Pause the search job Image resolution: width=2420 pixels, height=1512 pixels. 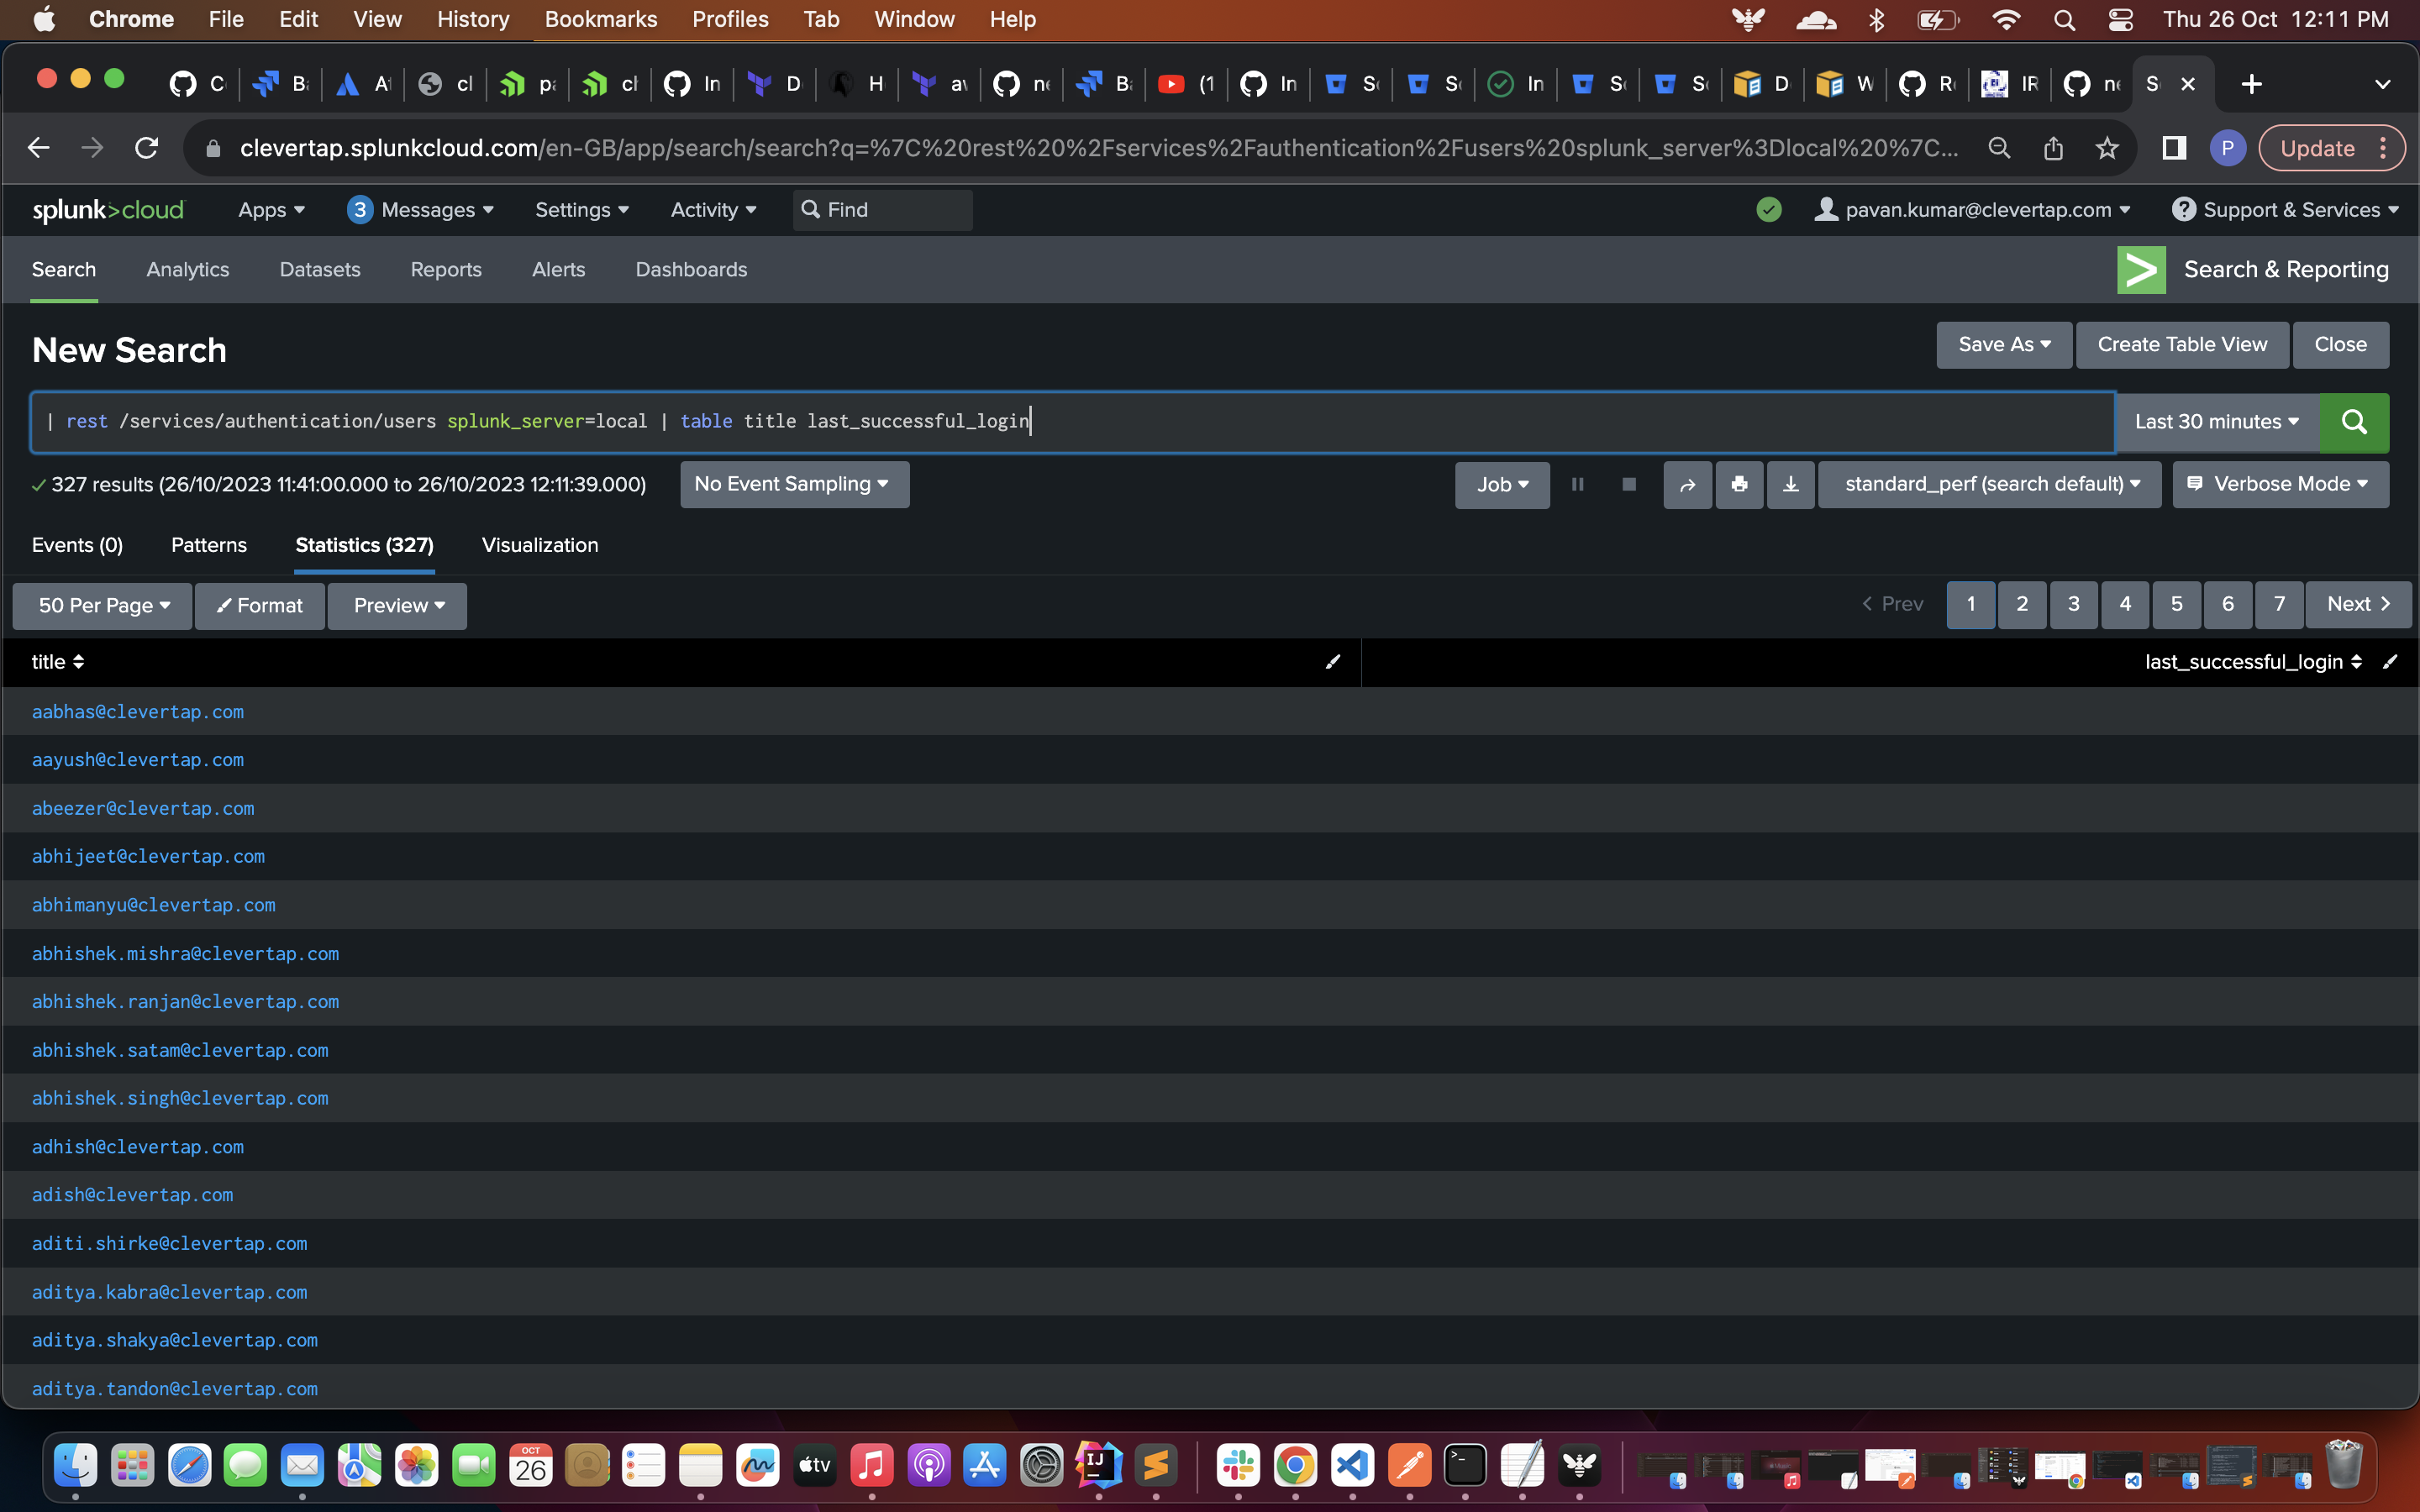pyautogui.click(x=1577, y=485)
